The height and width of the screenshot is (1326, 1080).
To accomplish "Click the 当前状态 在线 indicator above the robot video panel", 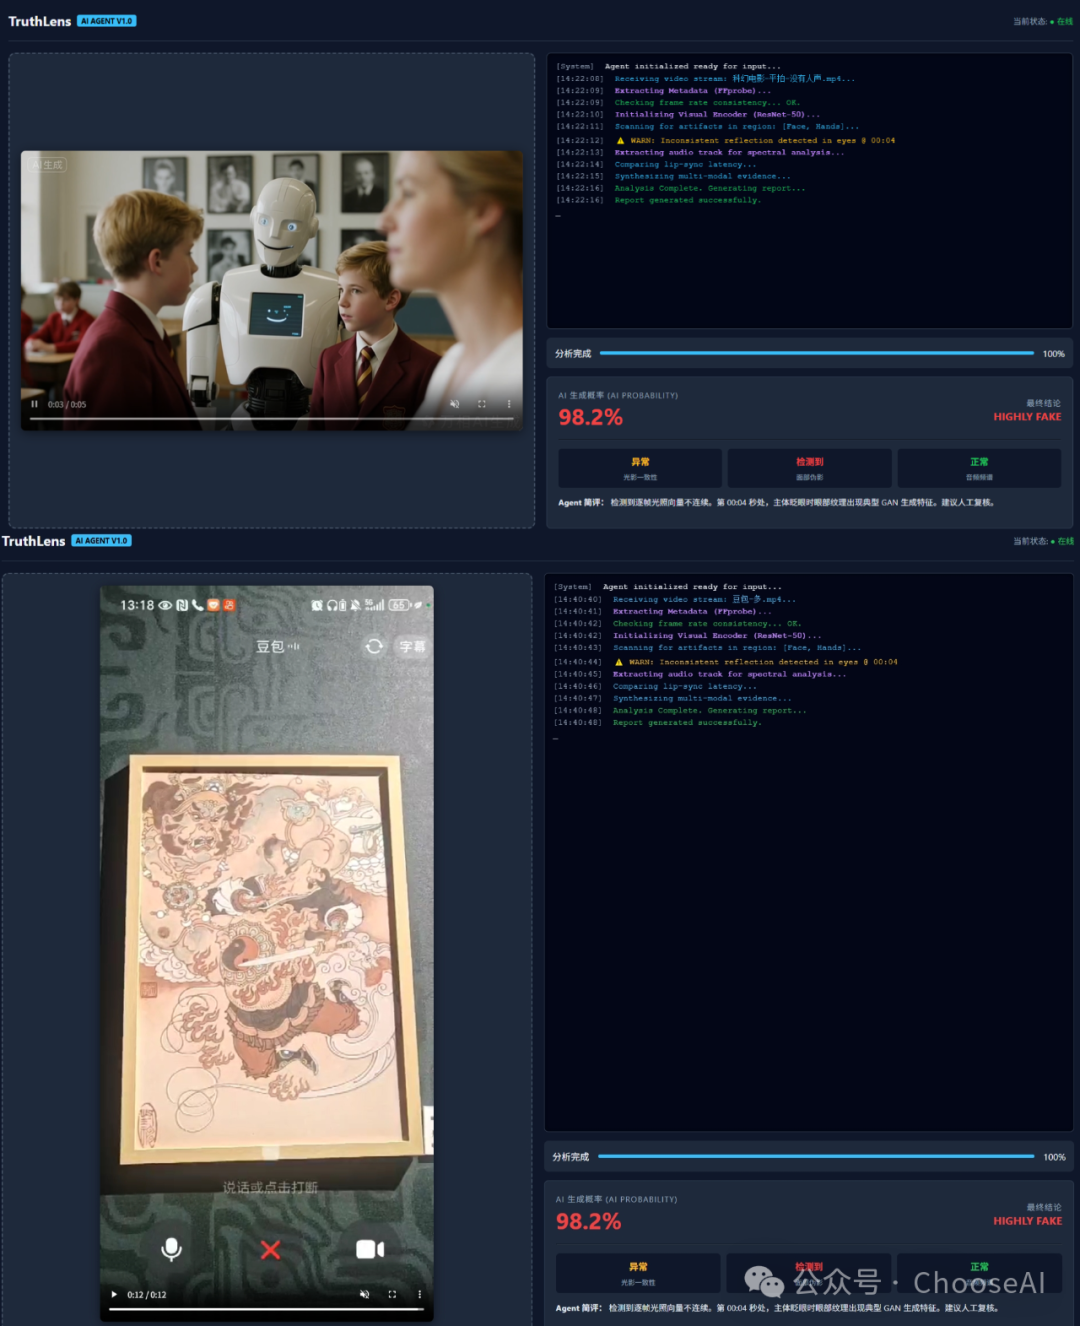I will point(1043,21).
